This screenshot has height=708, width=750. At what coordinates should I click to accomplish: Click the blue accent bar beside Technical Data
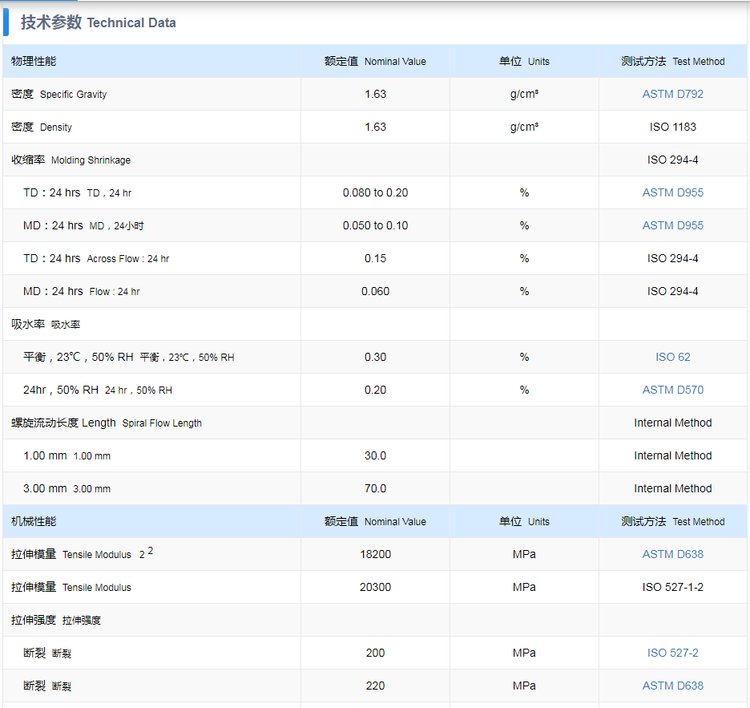pos(6,22)
